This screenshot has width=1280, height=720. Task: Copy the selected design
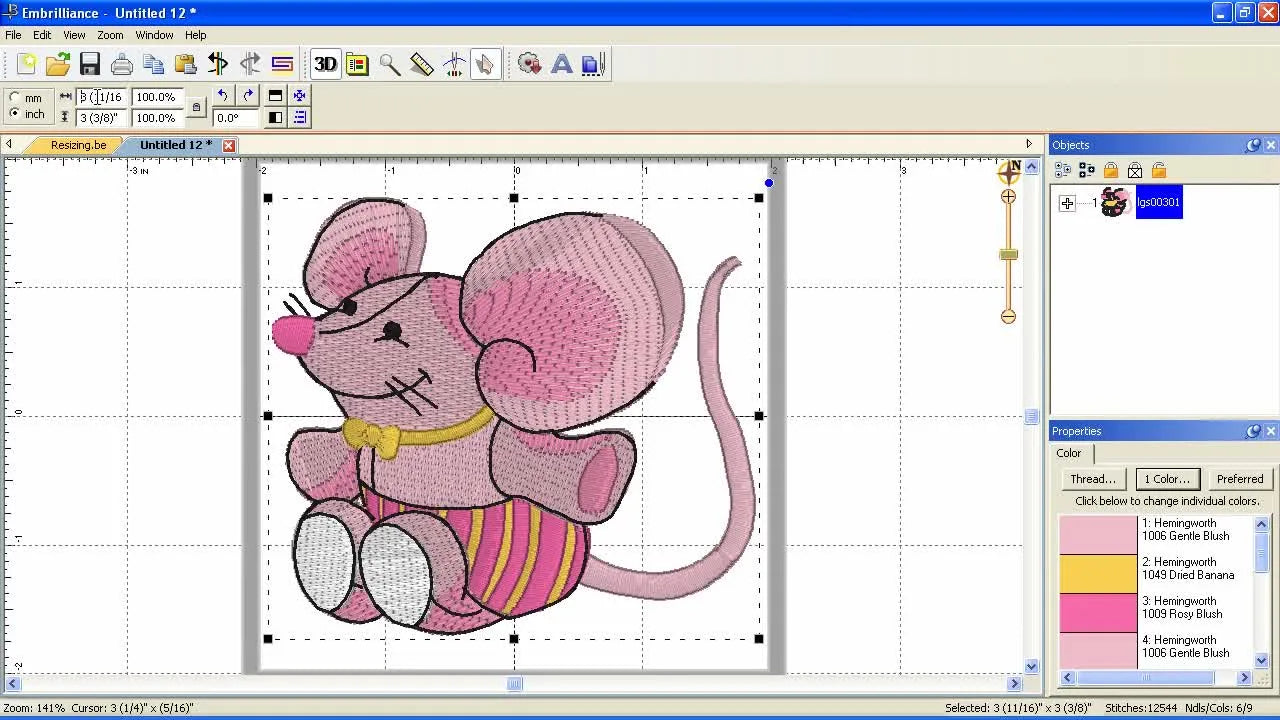[154, 65]
